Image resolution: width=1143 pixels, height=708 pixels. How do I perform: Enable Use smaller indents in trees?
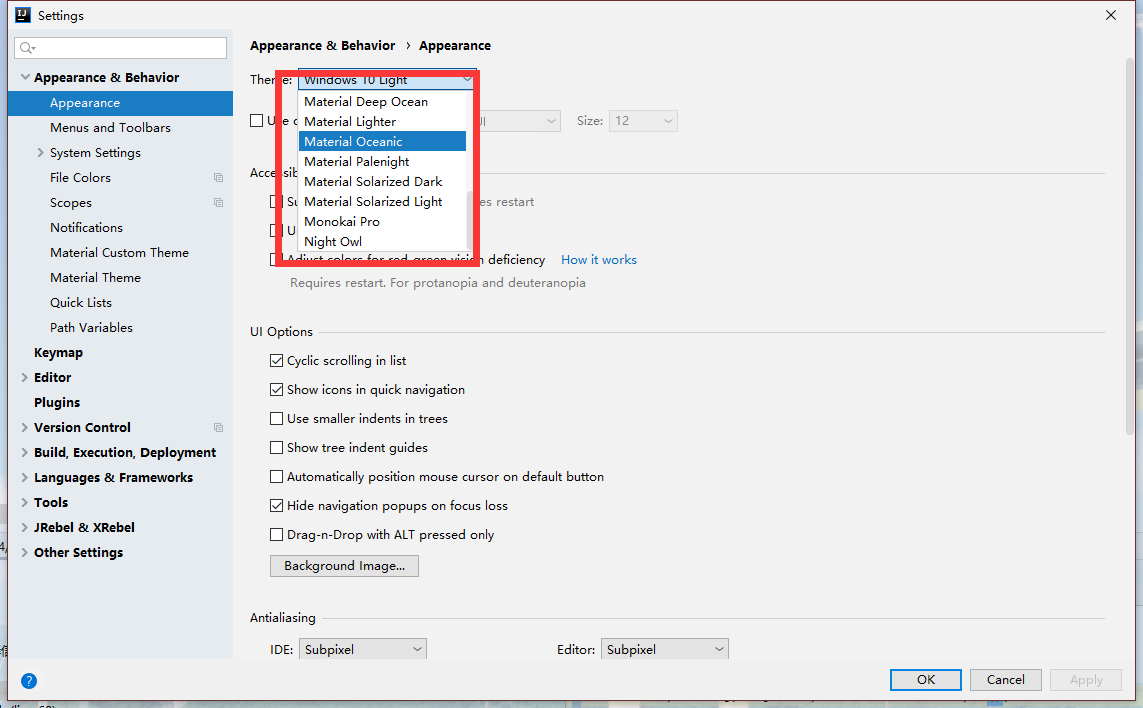(277, 419)
